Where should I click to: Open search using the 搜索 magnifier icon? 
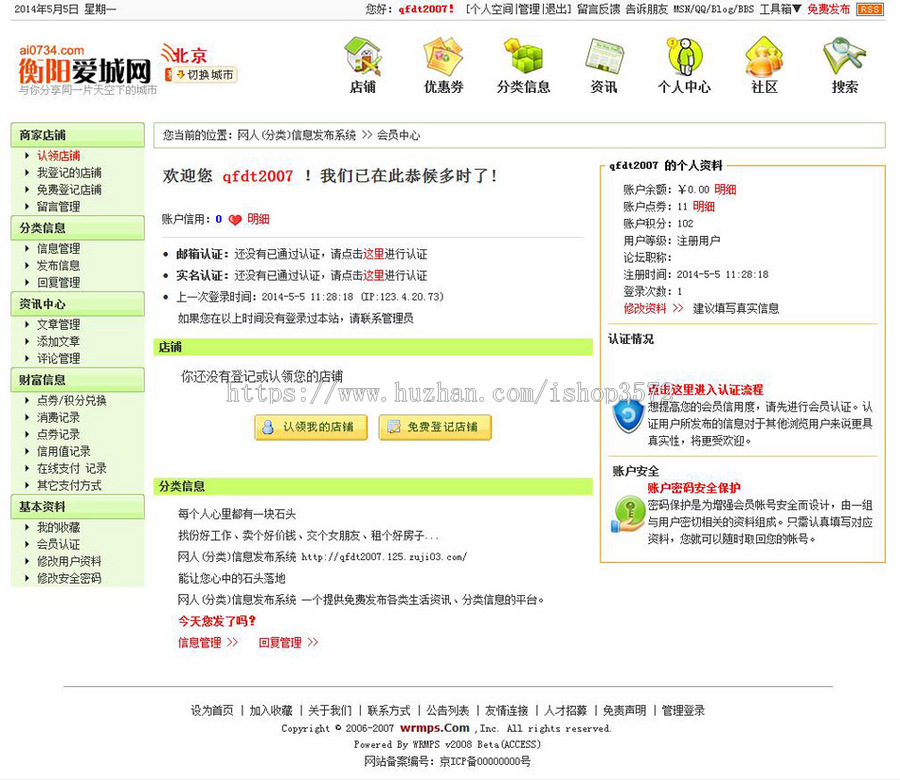842,60
